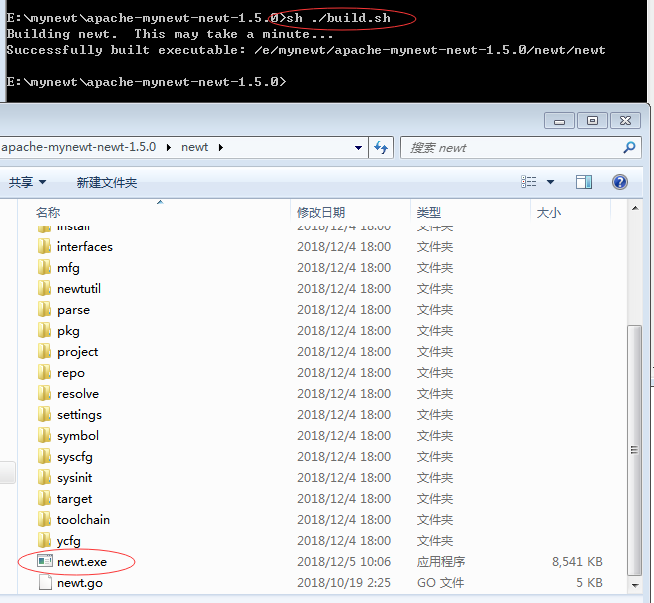The image size is (654, 603).
Task: Click the GO 文件 type cell
Action: [x=440, y=583]
